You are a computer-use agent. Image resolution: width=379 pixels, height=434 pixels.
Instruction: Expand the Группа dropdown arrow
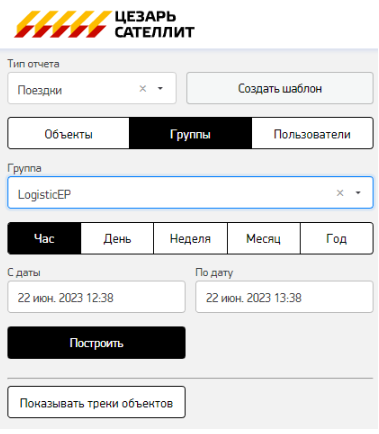pyautogui.click(x=358, y=193)
